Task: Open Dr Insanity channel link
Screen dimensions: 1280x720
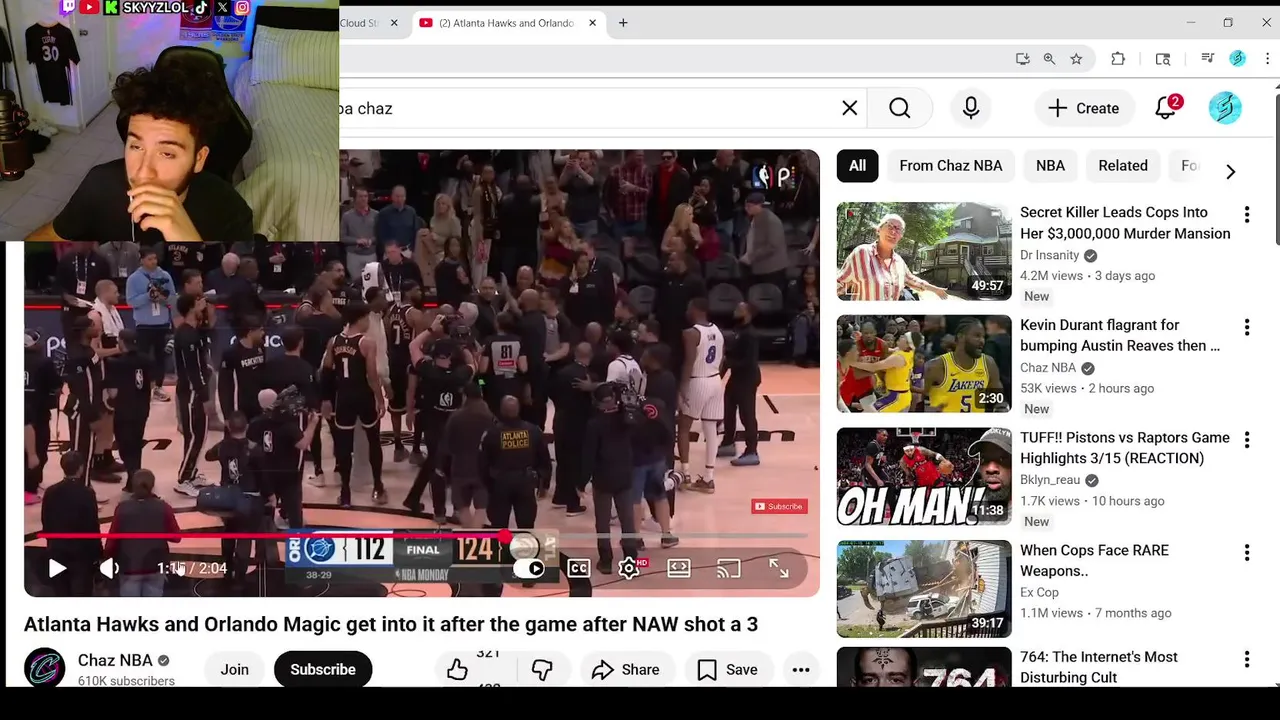Action: 1049,255
